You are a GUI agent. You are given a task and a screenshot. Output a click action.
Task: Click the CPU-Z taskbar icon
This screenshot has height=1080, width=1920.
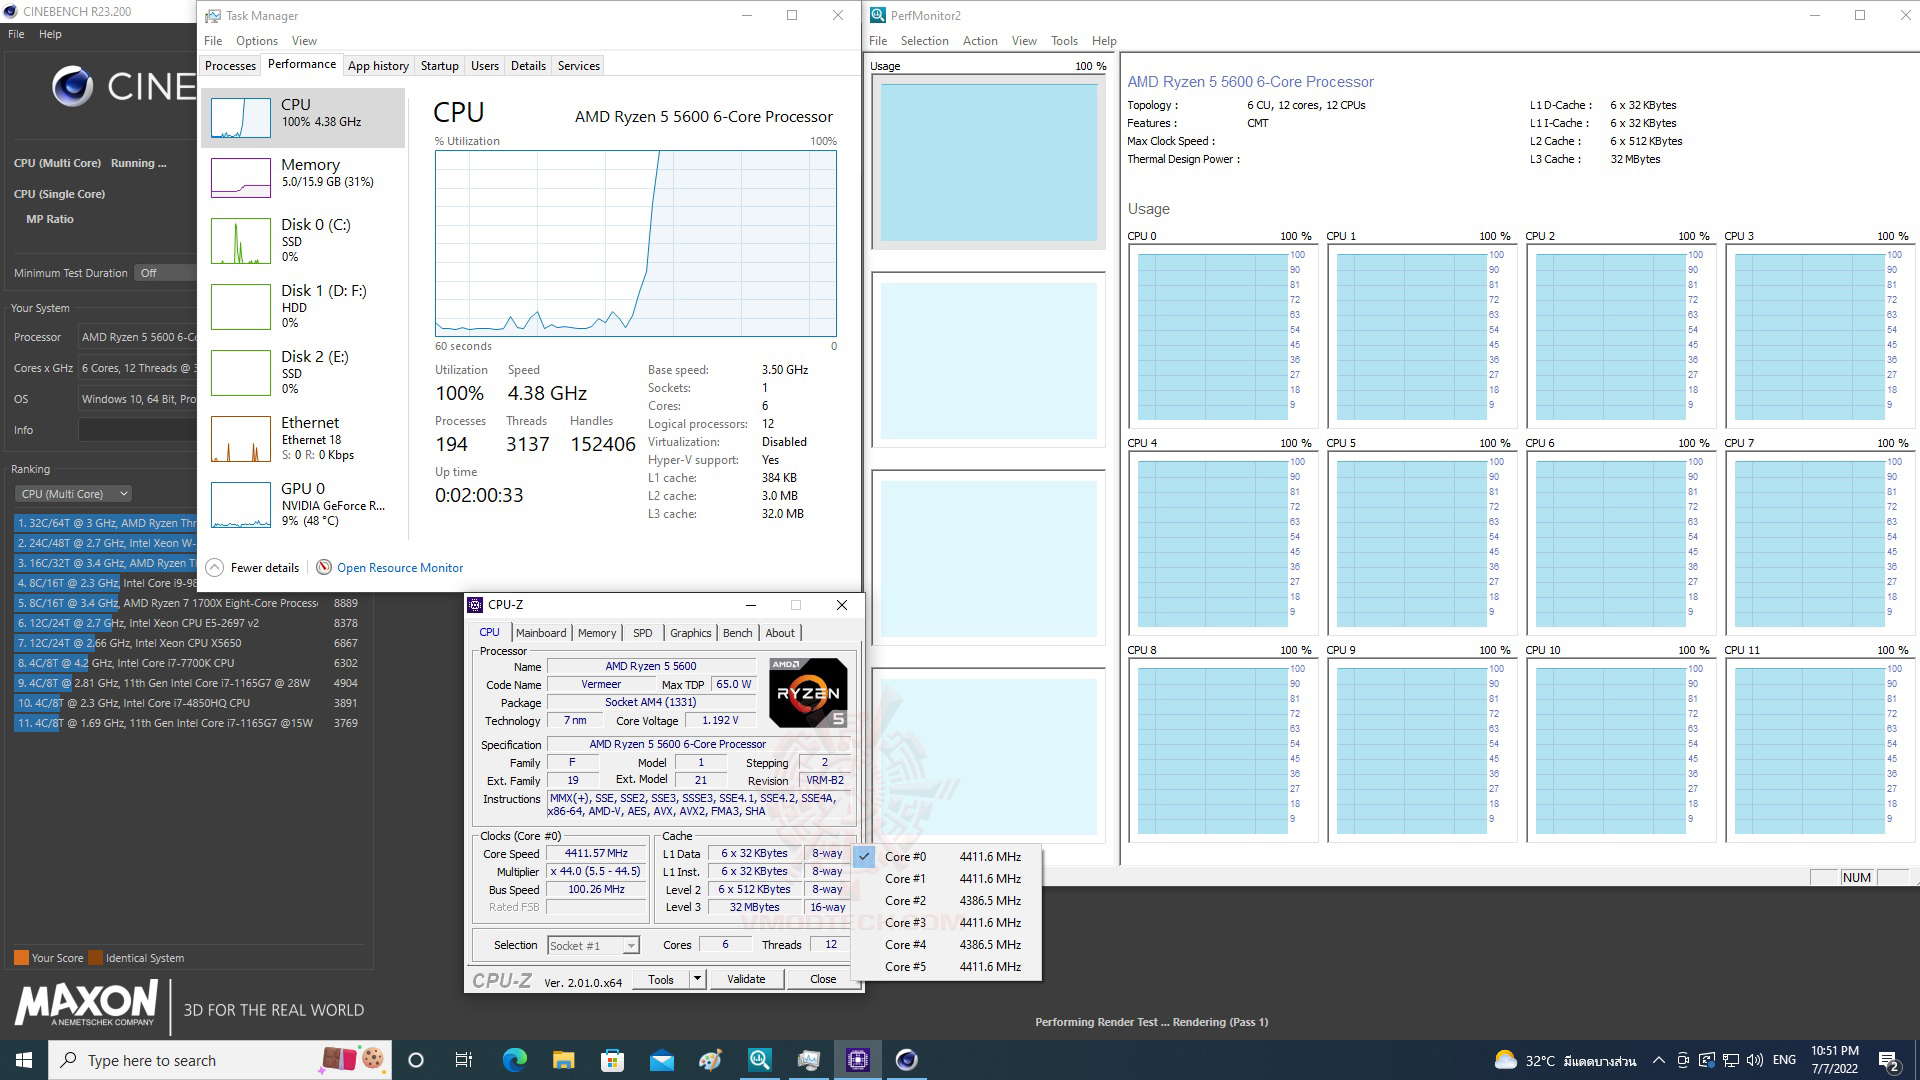coord(857,1060)
